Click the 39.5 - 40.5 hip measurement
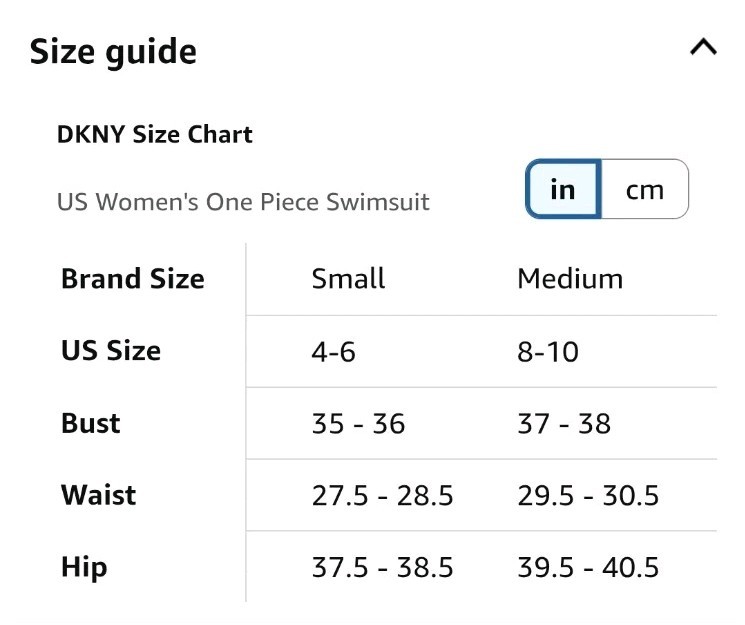 coord(588,568)
